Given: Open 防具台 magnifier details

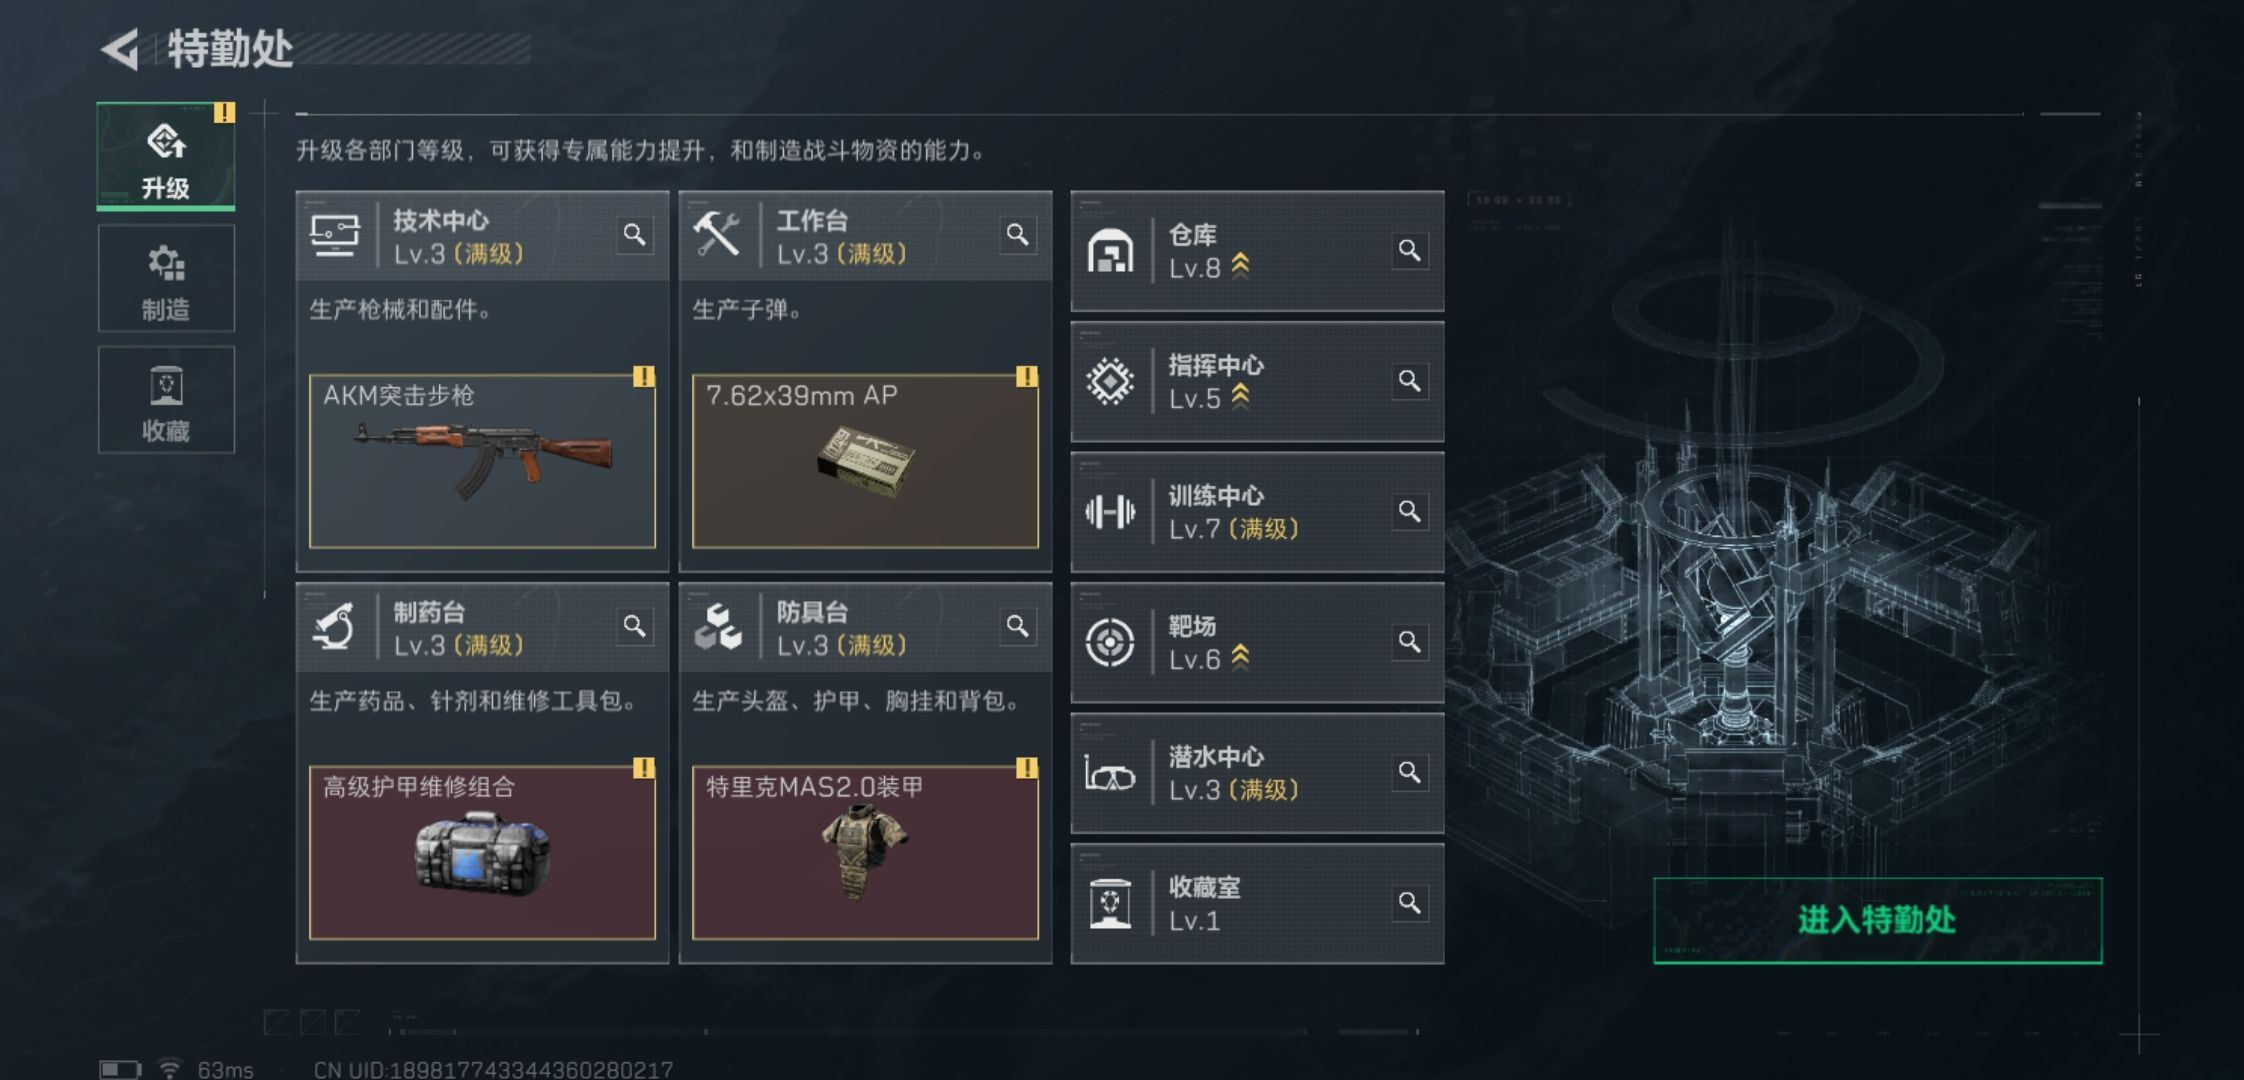Looking at the screenshot, I should click(1017, 626).
